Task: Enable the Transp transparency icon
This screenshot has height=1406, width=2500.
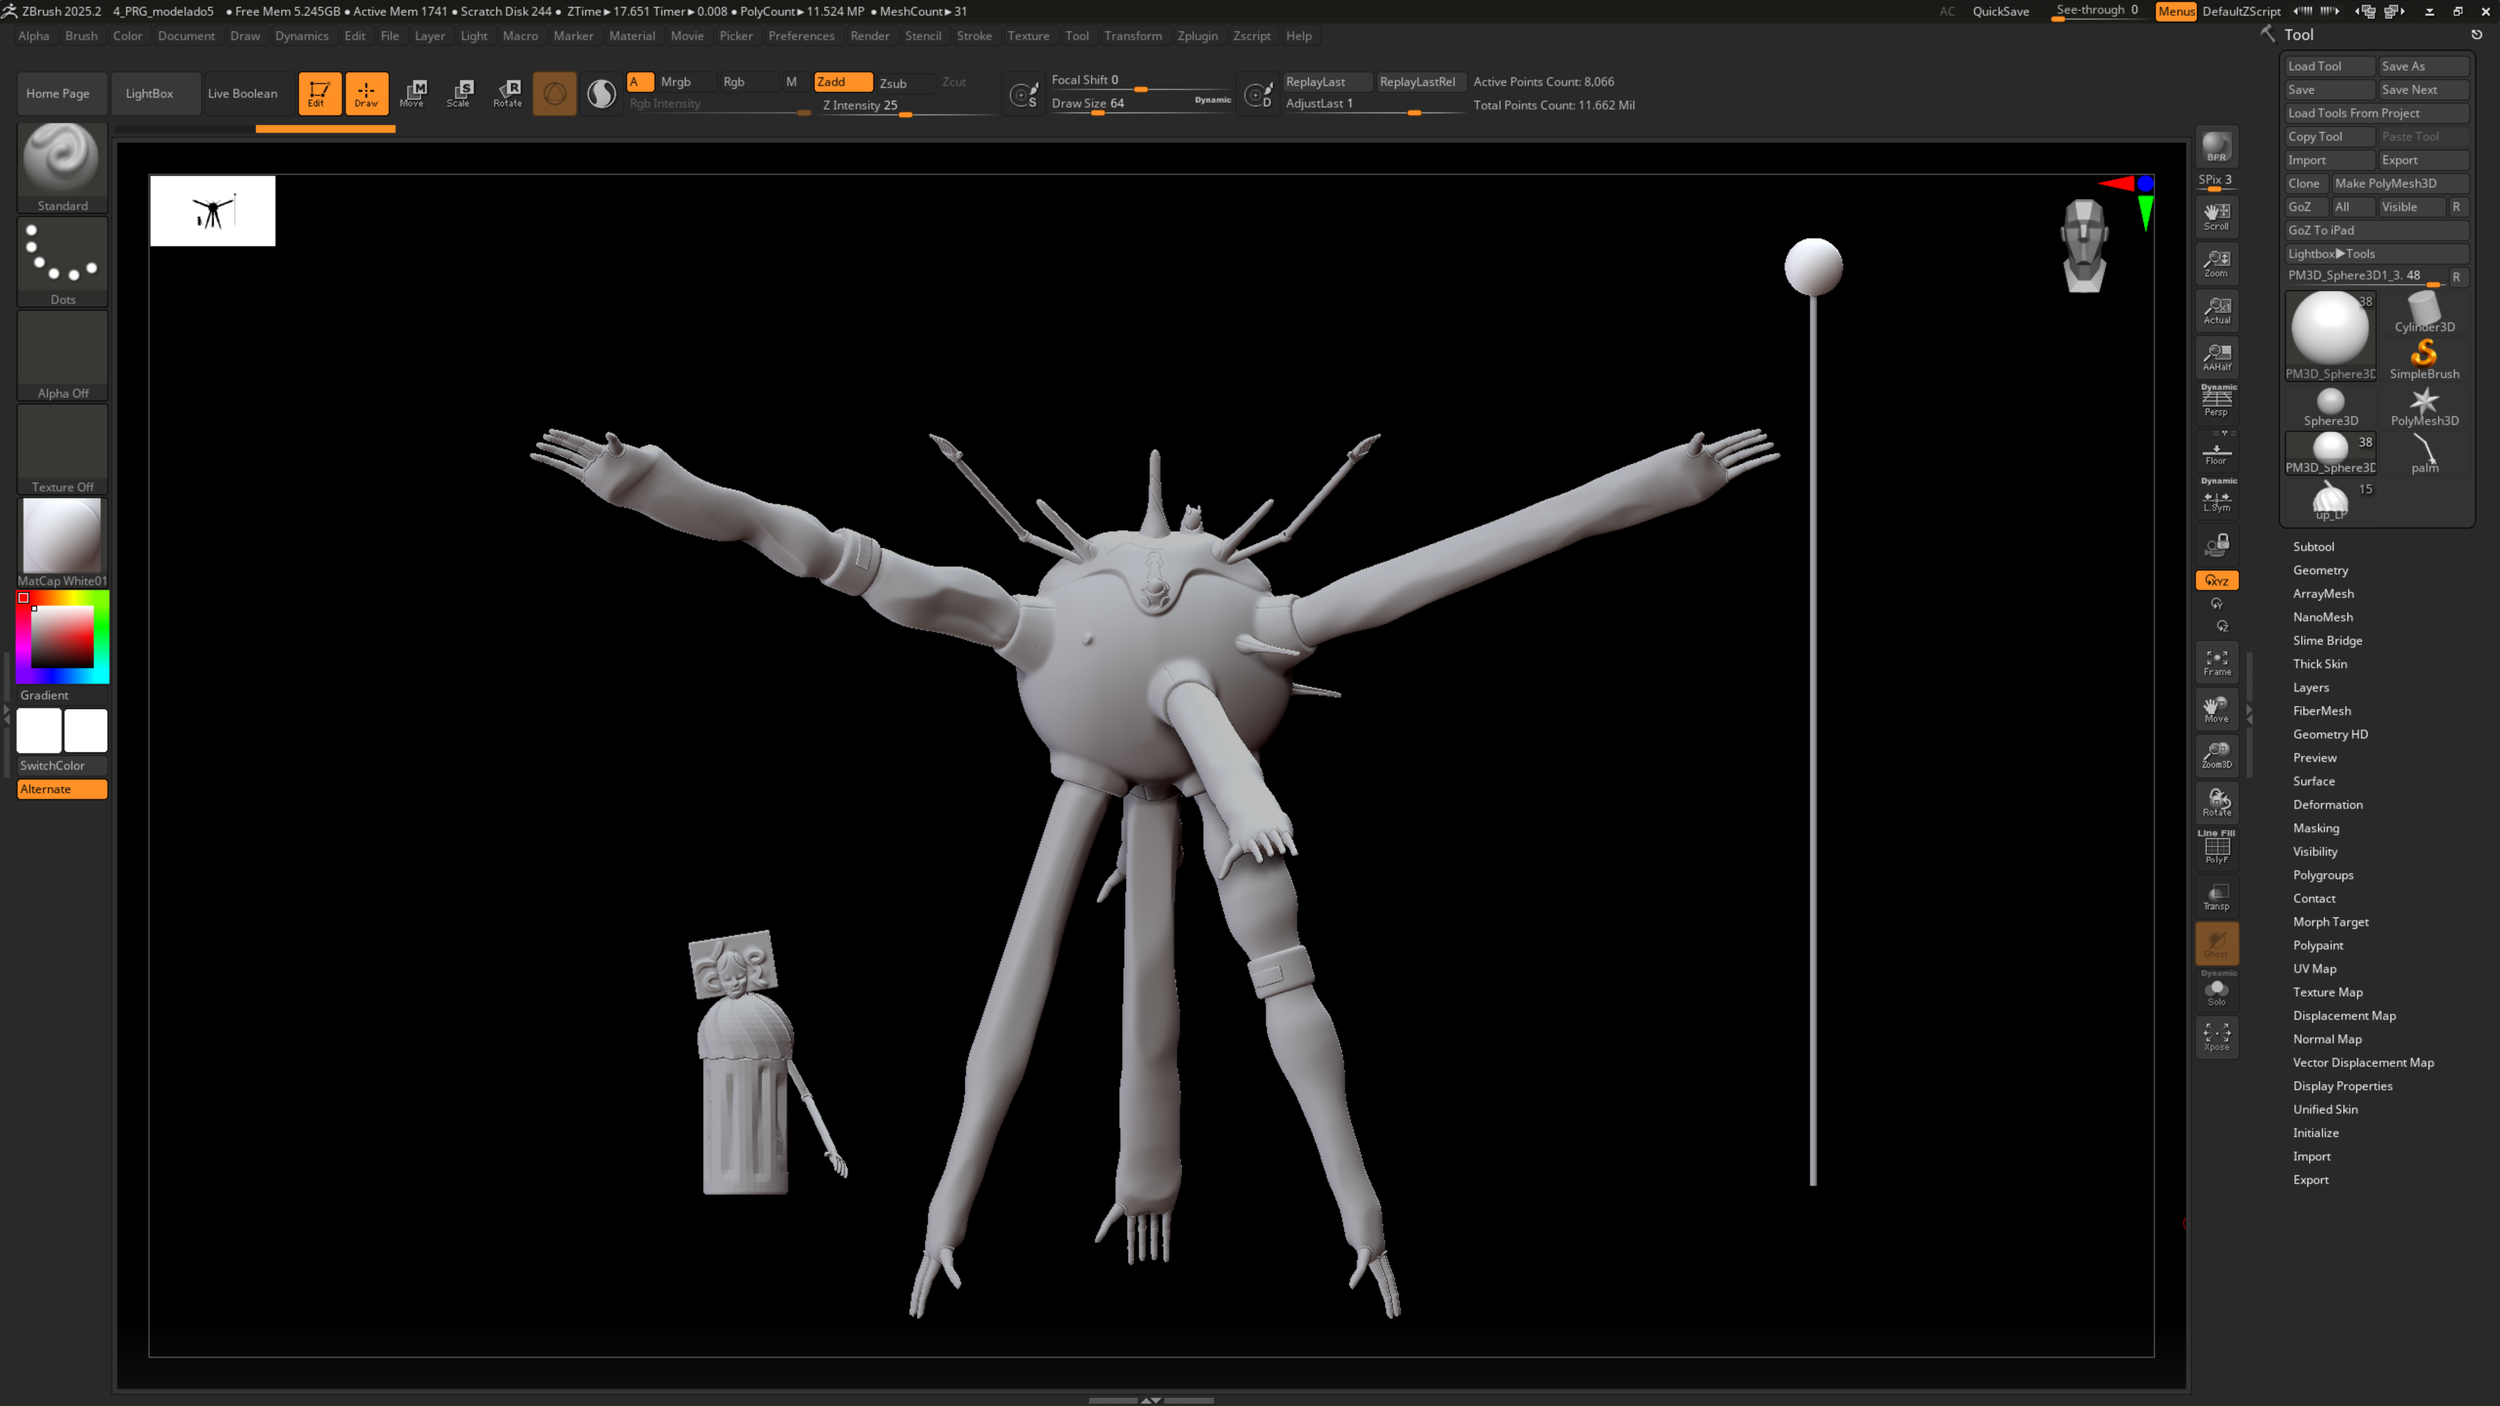Action: 2216,897
